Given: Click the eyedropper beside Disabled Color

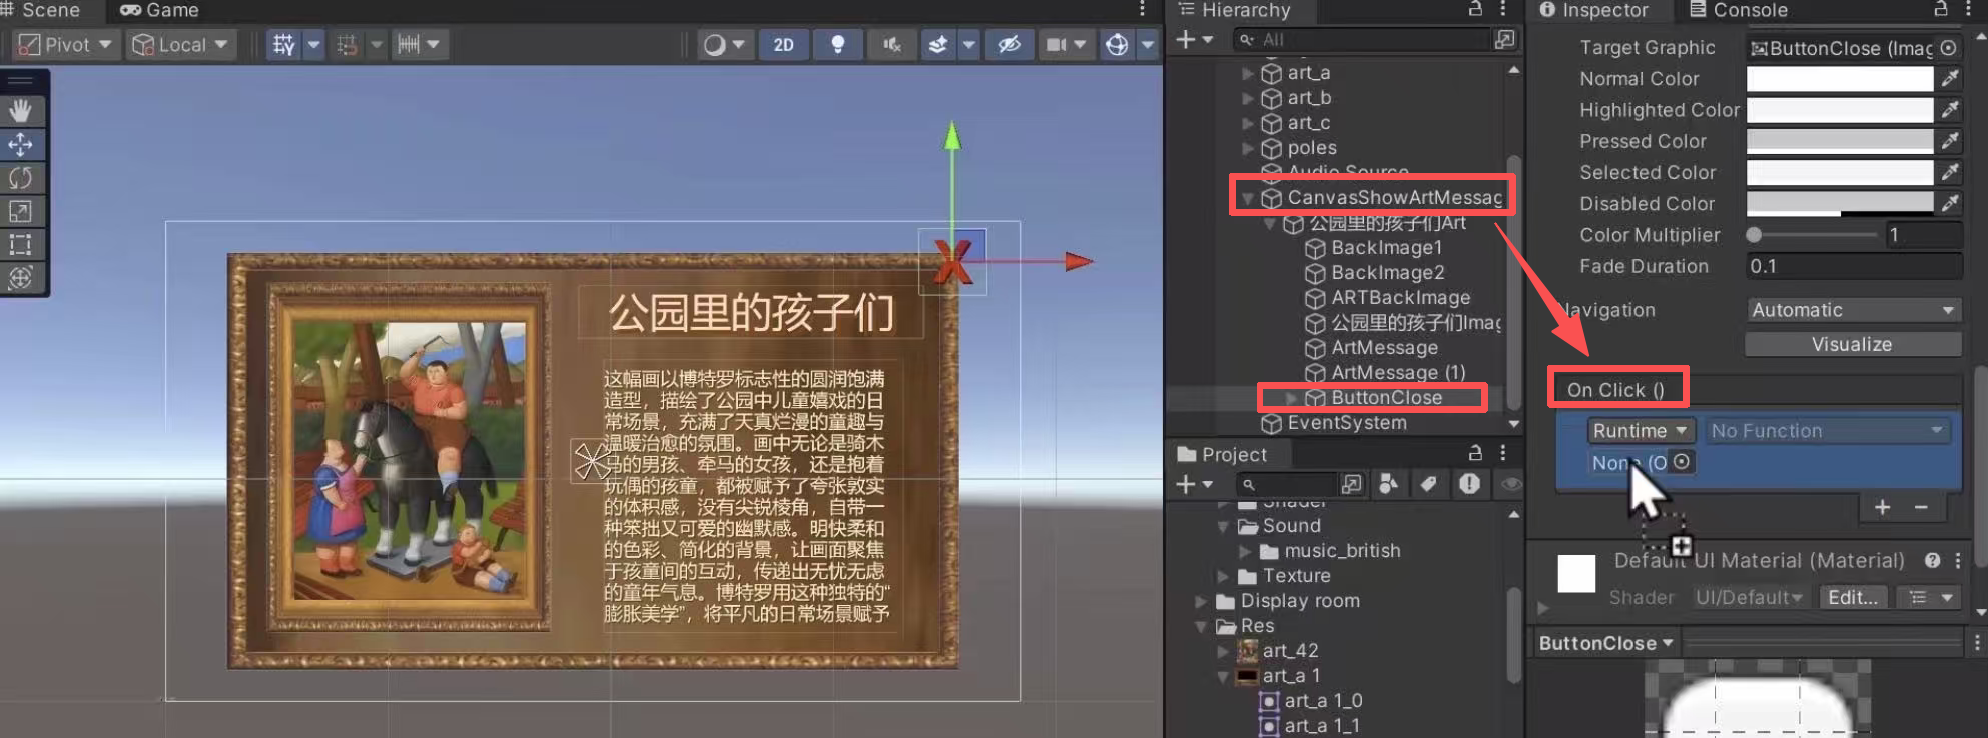Looking at the screenshot, I should tap(1950, 203).
